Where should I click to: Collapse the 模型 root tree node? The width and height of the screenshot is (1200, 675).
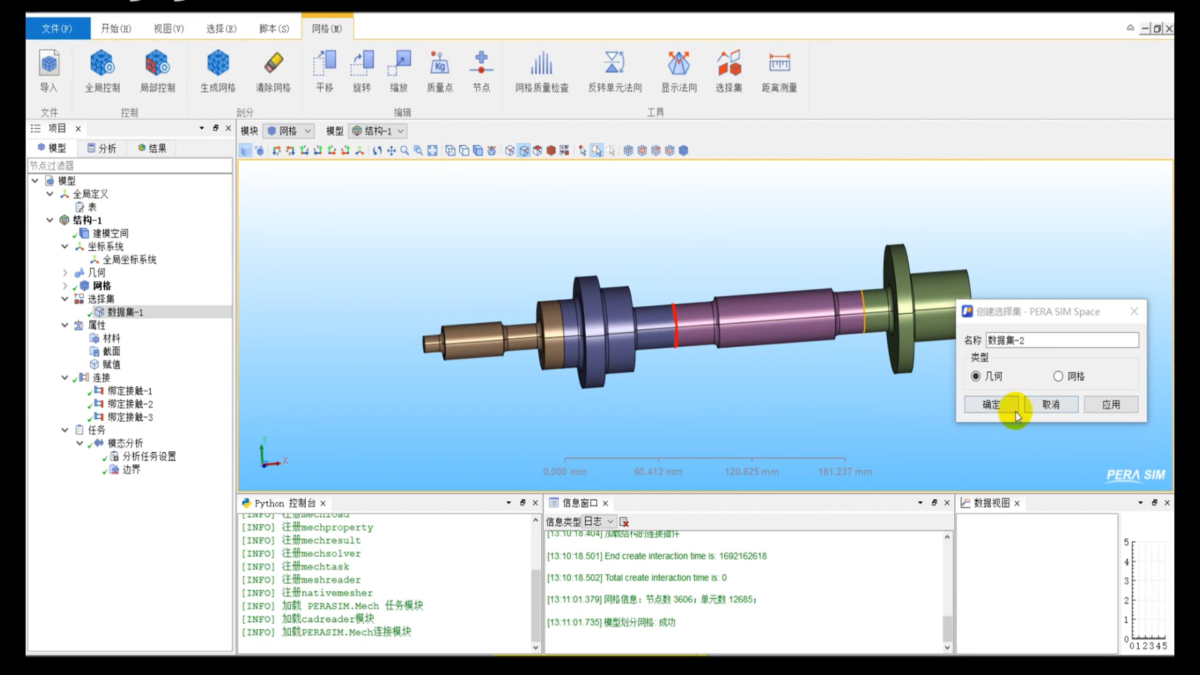click(36, 181)
